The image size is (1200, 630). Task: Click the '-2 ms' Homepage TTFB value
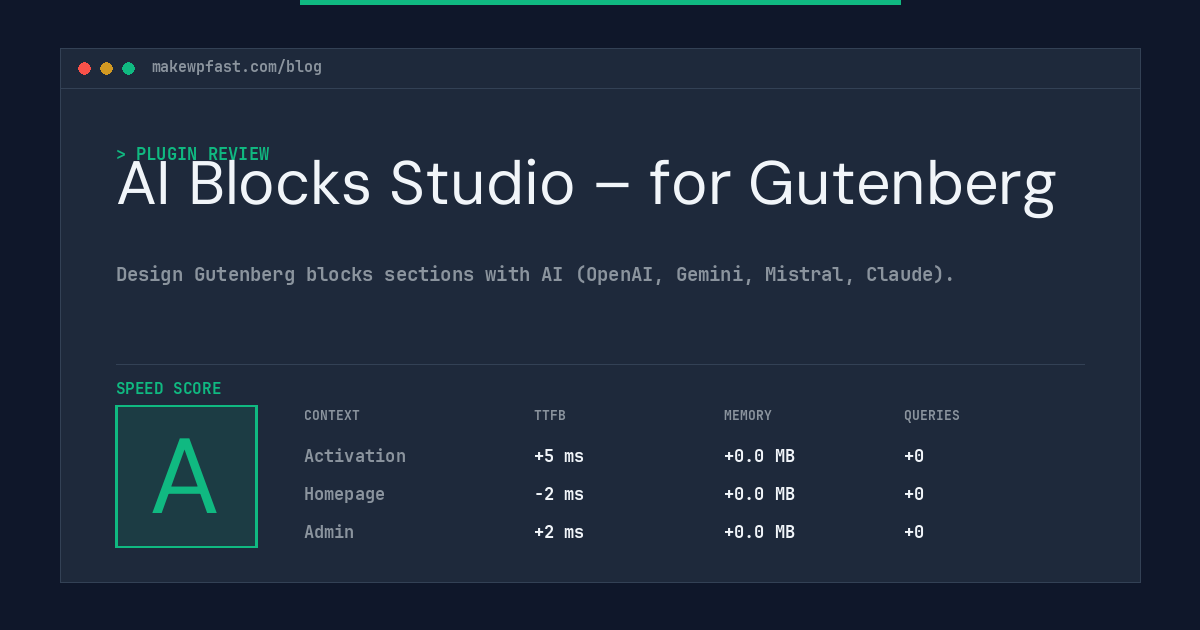pyautogui.click(x=559, y=494)
